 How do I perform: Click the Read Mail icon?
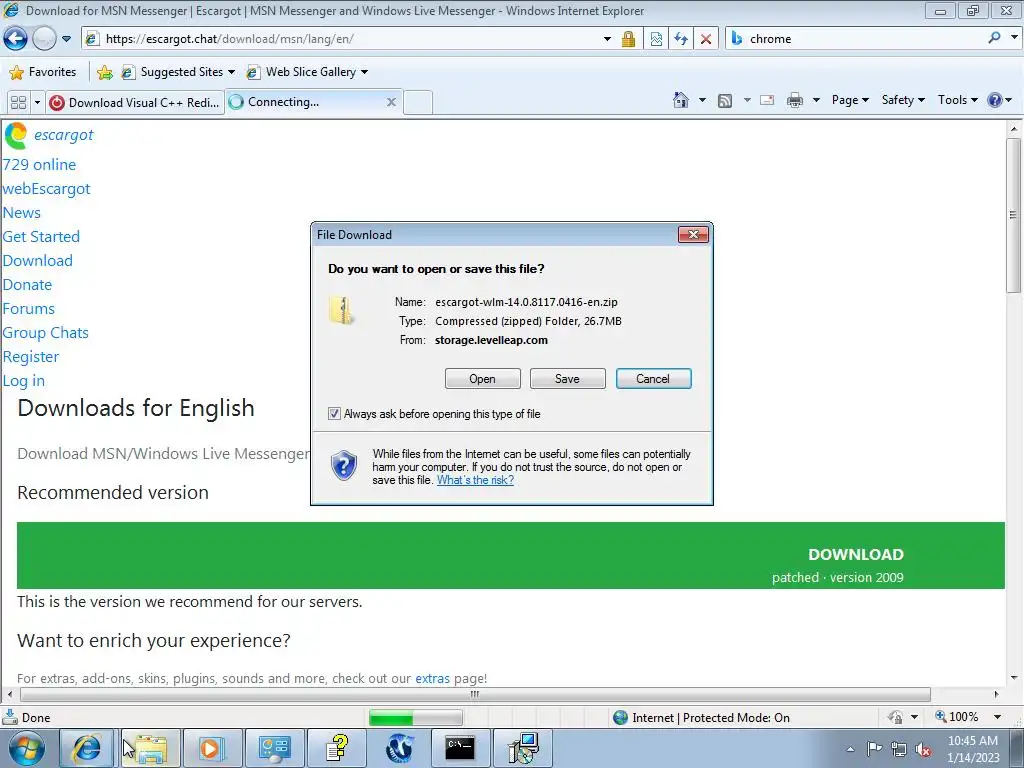767,100
